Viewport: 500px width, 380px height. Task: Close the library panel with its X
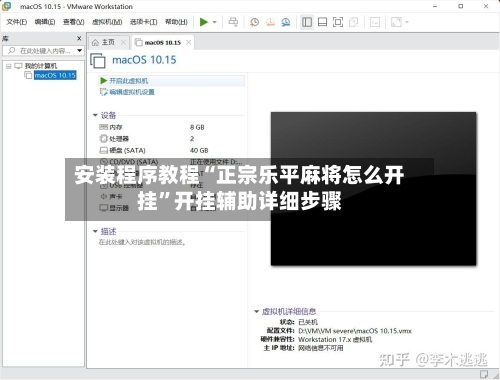tap(79, 39)
